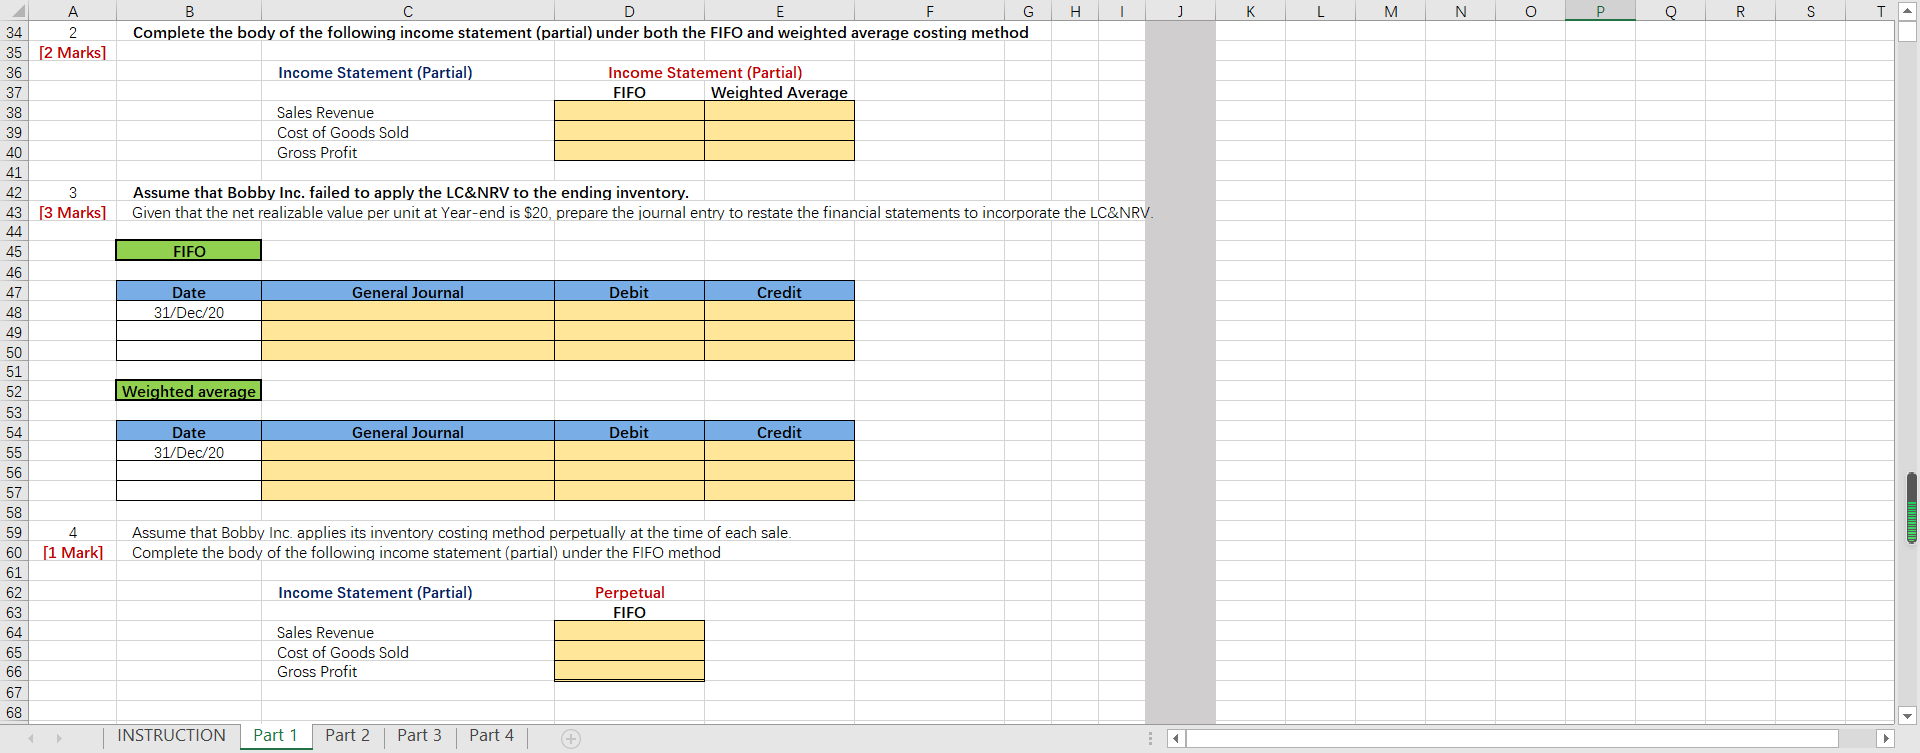Image resolution: width=1920 pixels, height=753 pixels.
Task: Click Gross Profit label in row 40
Action: [x=317, y=152]
